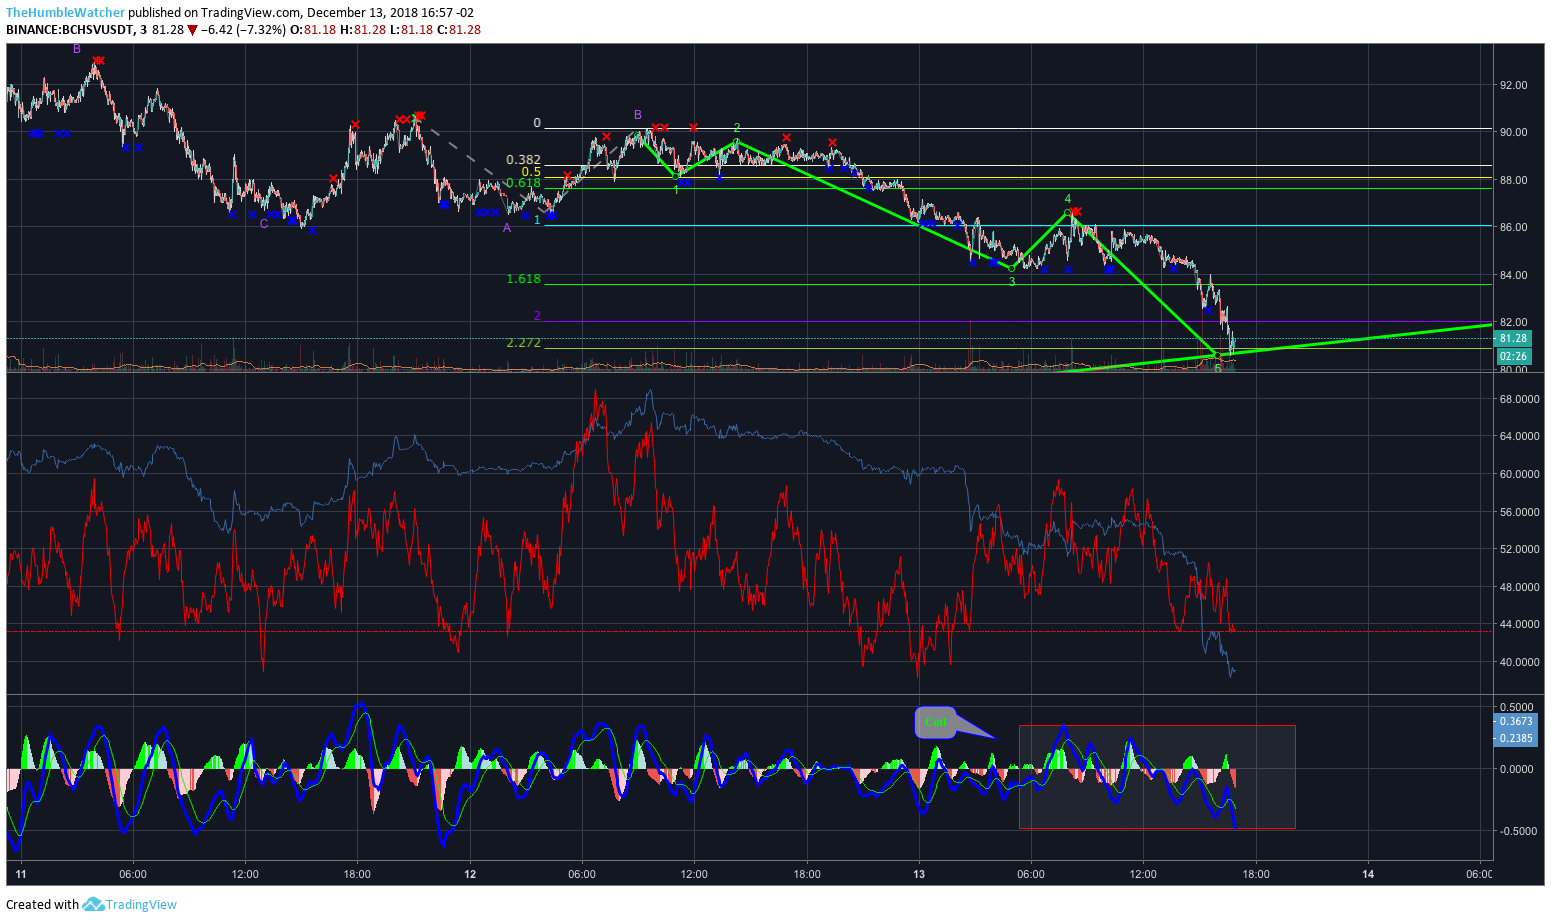This screenshot has width=1551, height=922.
Task: Click the 68.0000 oscillator axis label
Action: tap(1518, 399)
